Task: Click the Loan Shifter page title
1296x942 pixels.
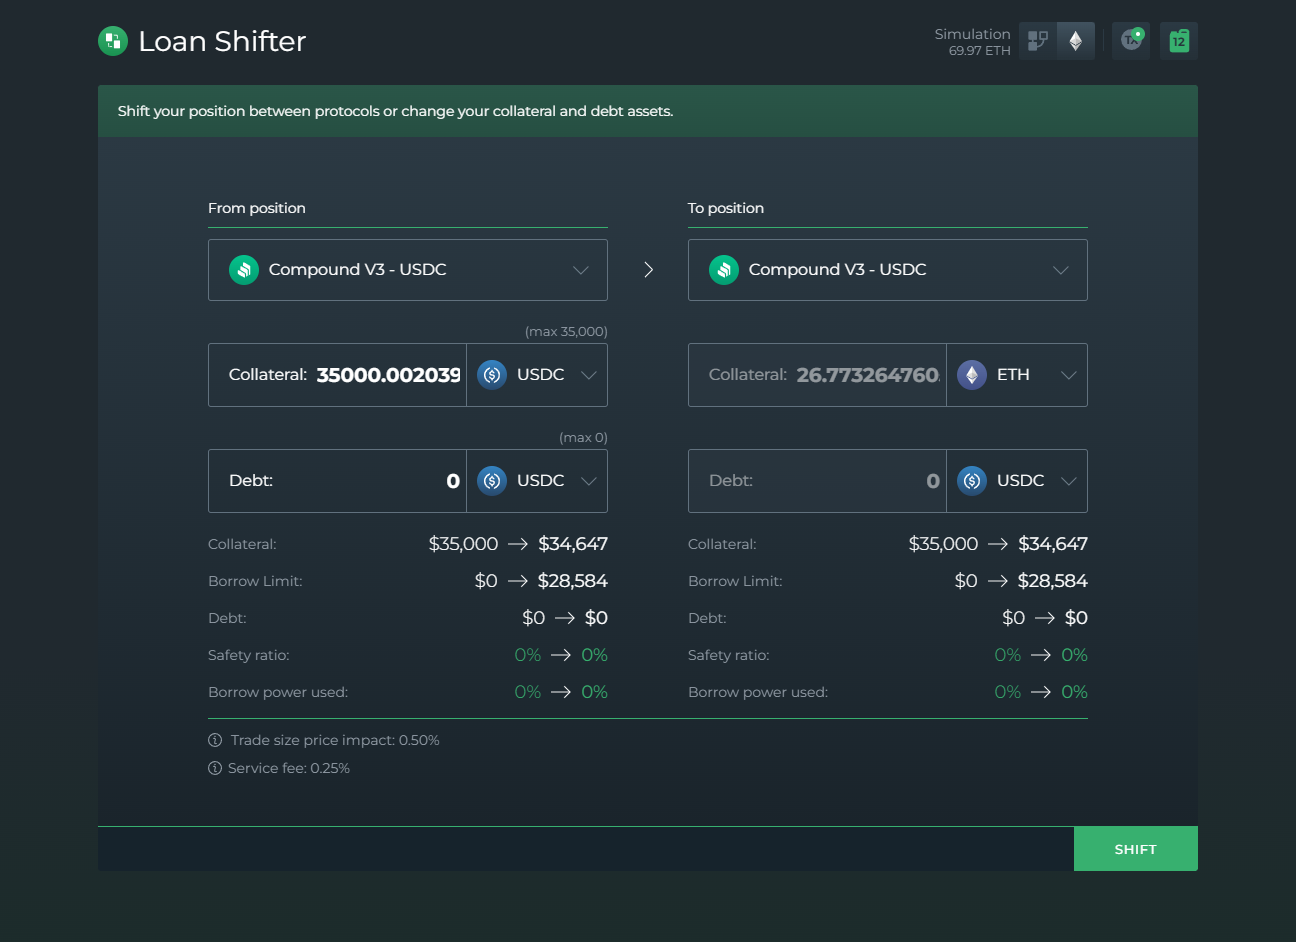Action: tap(222, 41)
